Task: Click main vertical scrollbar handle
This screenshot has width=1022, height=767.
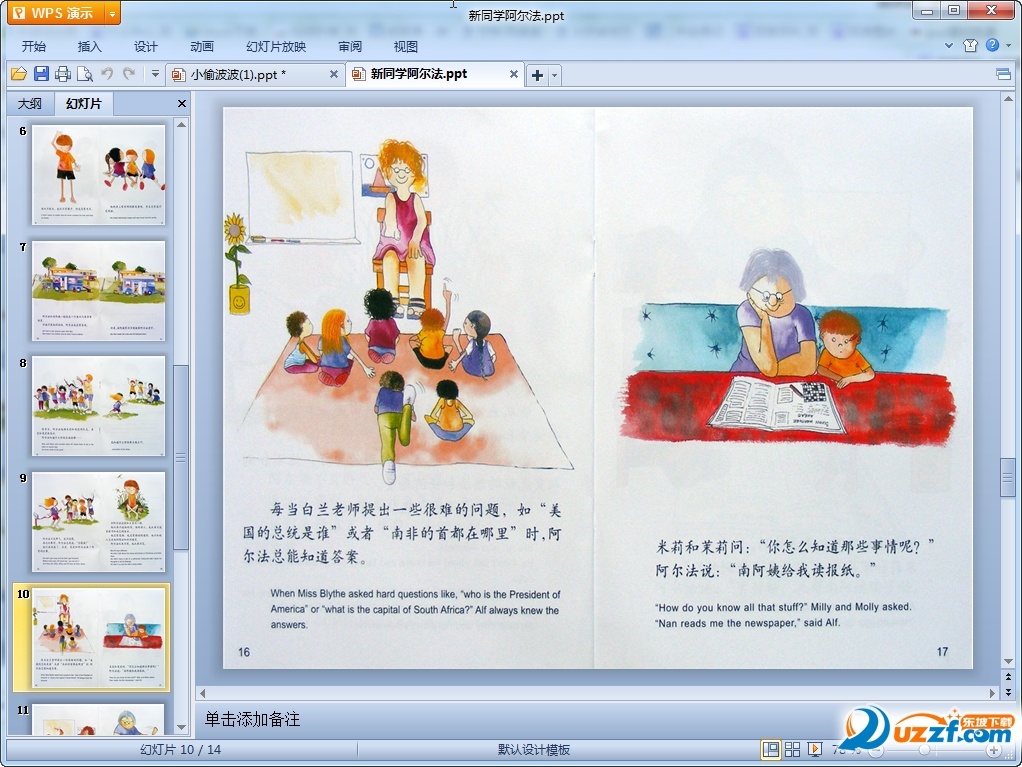Action: tap(1008, 478)
